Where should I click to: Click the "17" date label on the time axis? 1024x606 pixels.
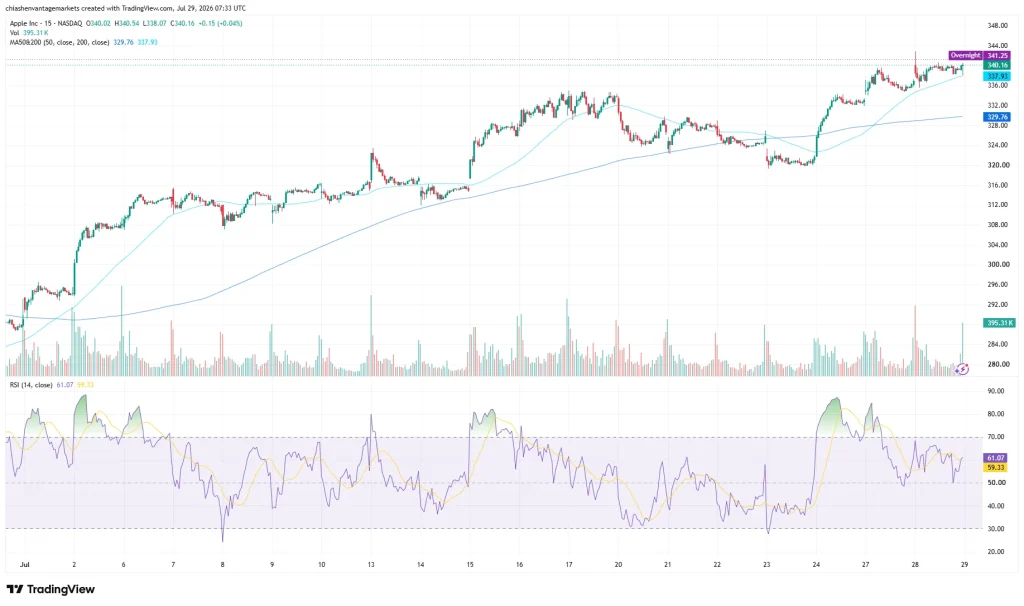(569, 564)
